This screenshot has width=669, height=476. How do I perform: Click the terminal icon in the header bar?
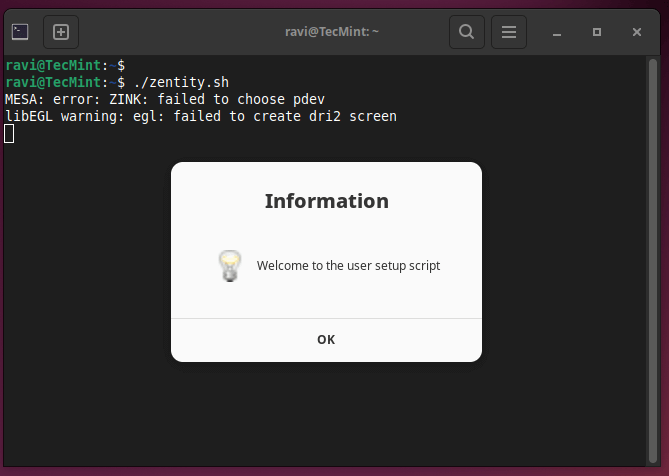[x=20, y=32]
